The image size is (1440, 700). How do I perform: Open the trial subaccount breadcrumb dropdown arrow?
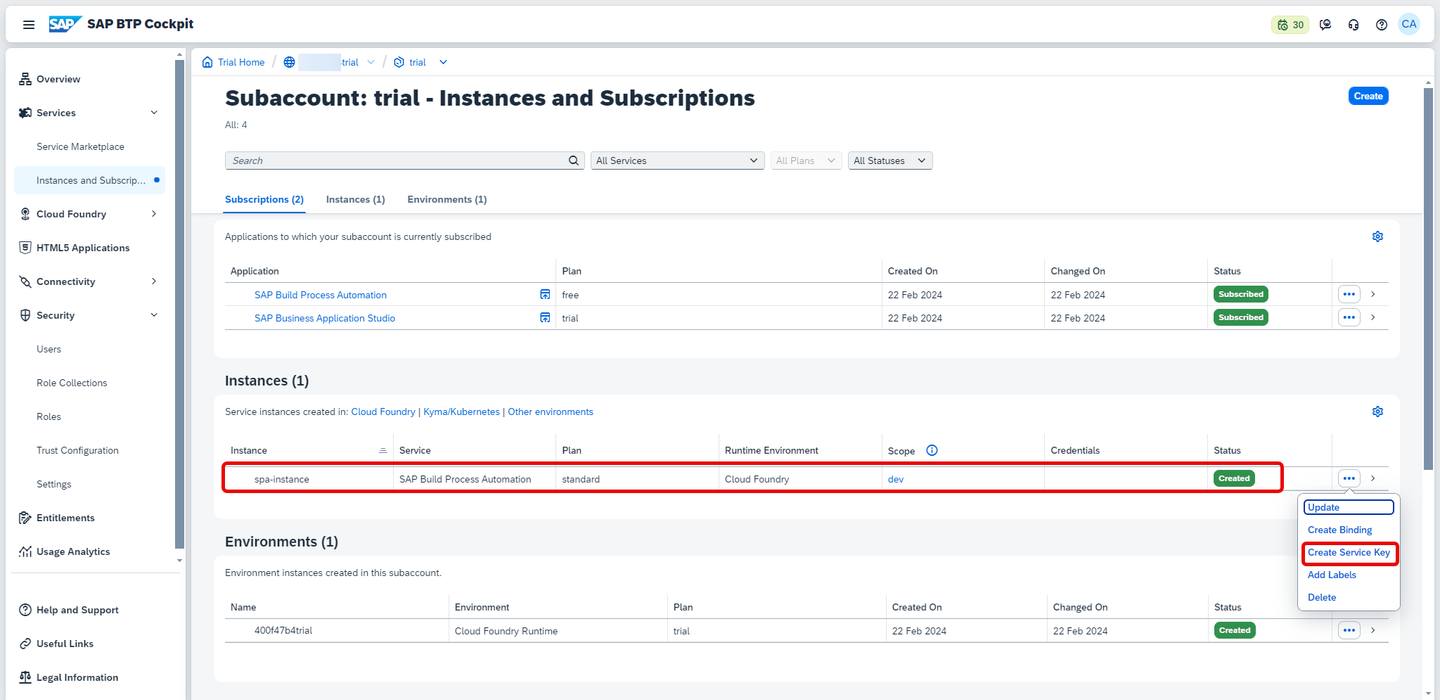[x=443, y=62]
